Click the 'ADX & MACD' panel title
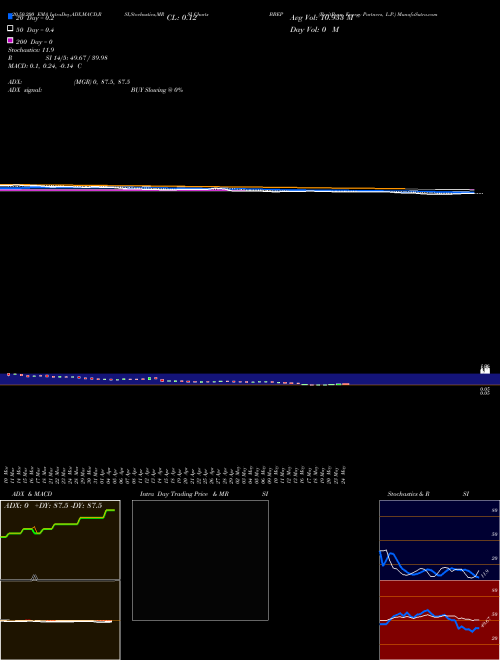The width and height of the screenshot is (500, 660). point(32,494)
